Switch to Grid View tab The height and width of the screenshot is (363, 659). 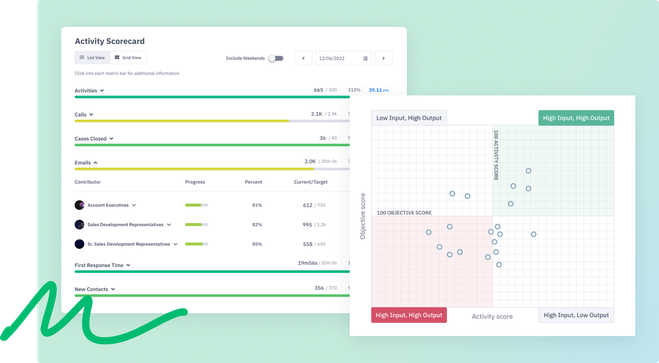[128, 58]
